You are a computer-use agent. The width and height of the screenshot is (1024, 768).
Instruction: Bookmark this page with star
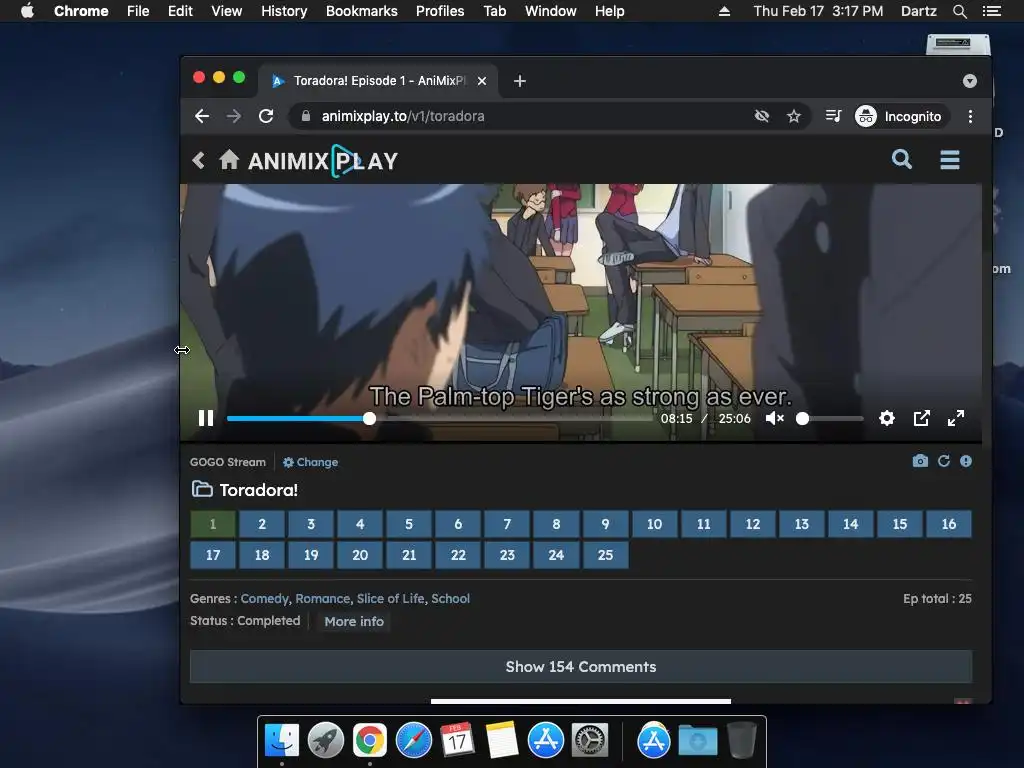pyautogui.click(x=793, y=116)
